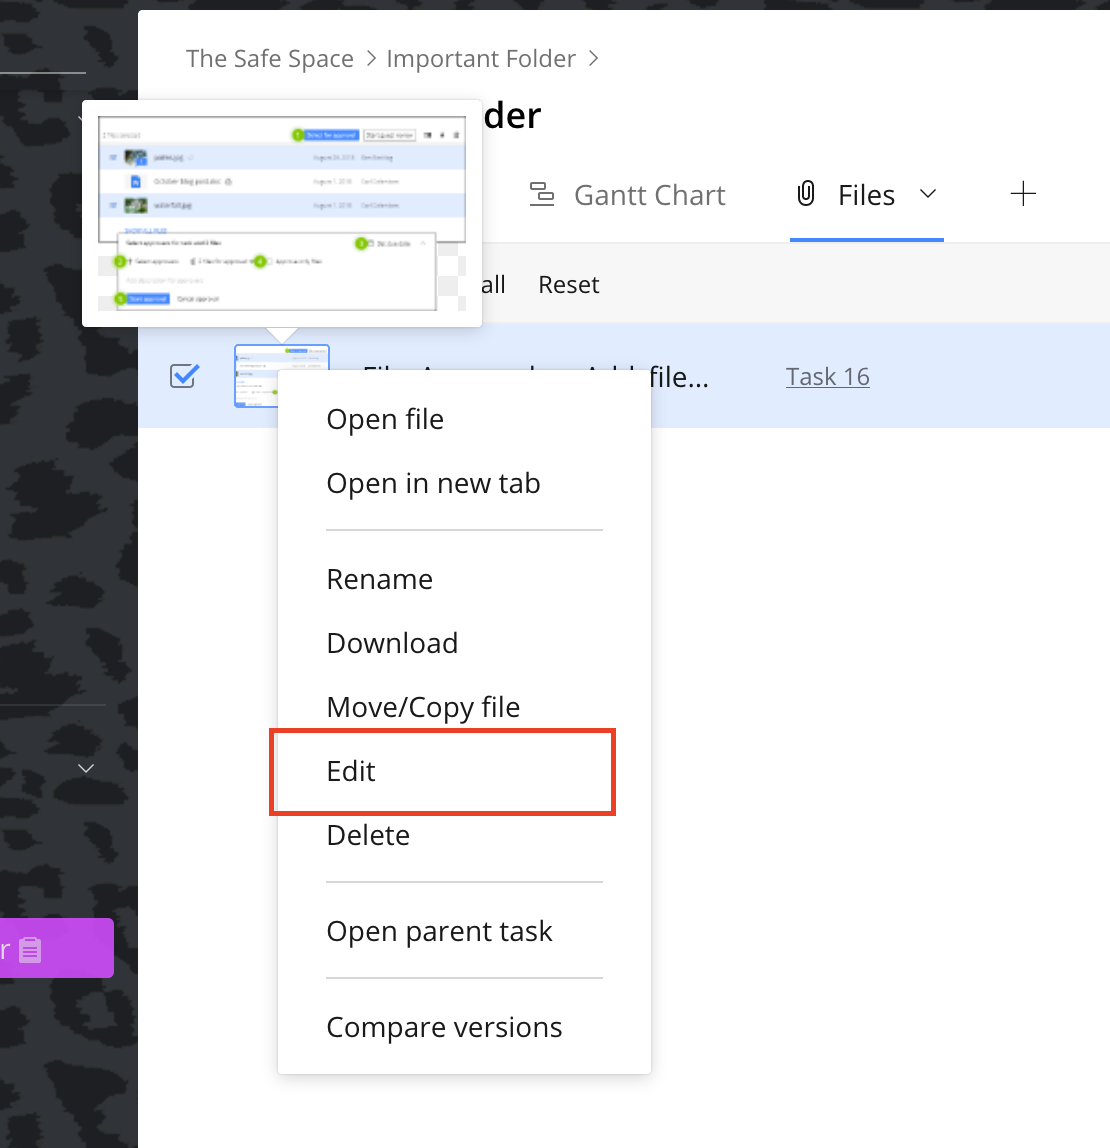Go to The Safe Space breadcrumb
The image size is (1110, 1148).
(269, 59)
